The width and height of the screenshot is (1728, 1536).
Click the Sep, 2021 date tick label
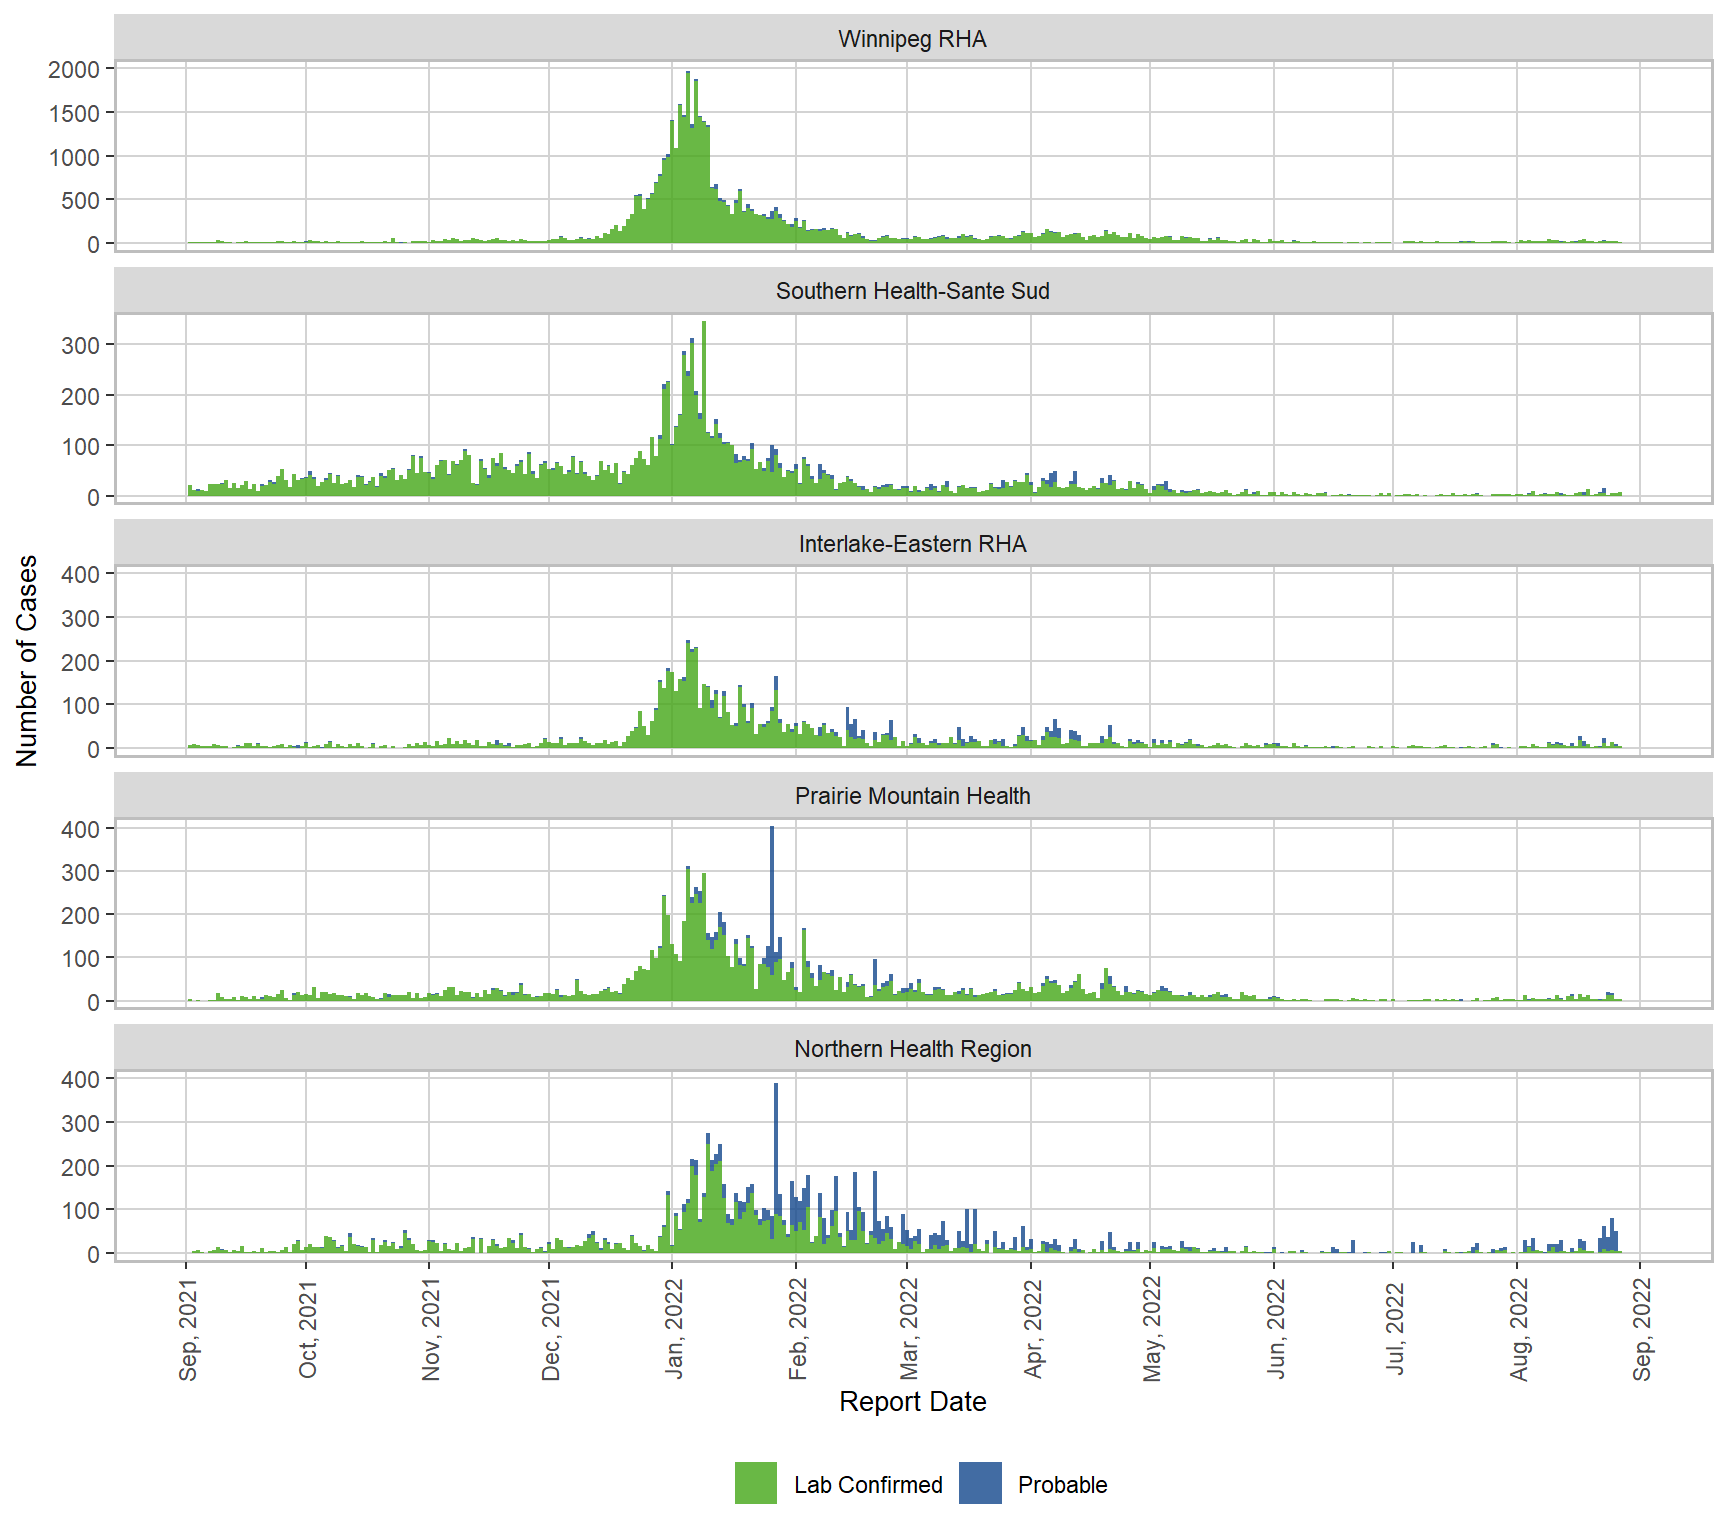(188, 1330)
